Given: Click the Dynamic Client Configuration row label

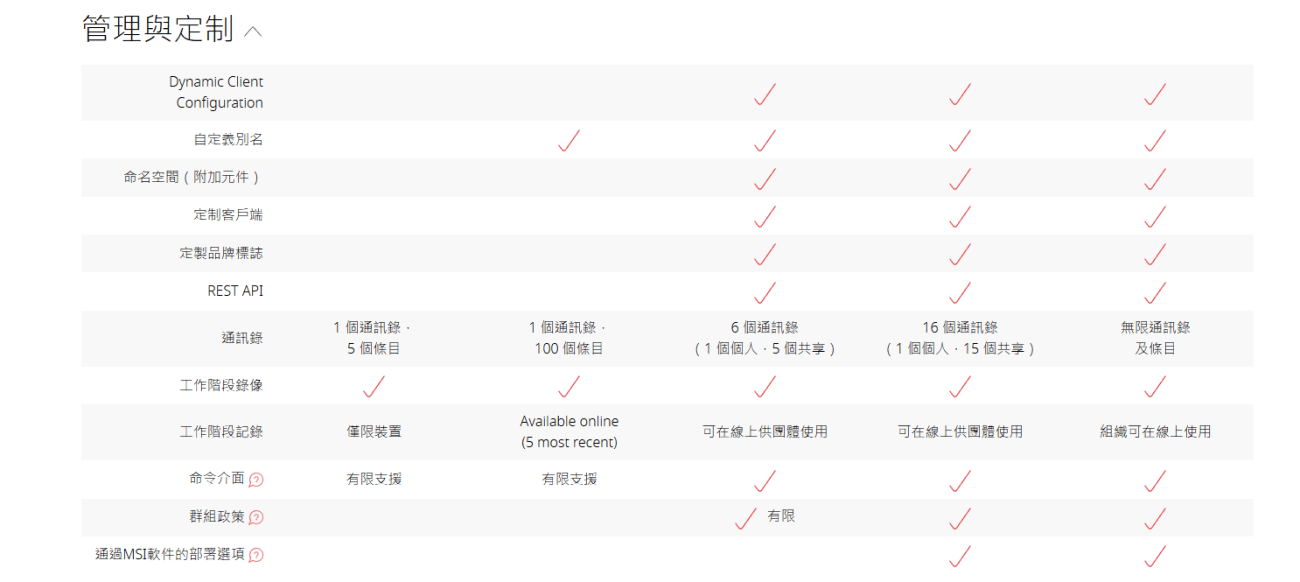Looking at the screenshot, I should click(216, 92).
